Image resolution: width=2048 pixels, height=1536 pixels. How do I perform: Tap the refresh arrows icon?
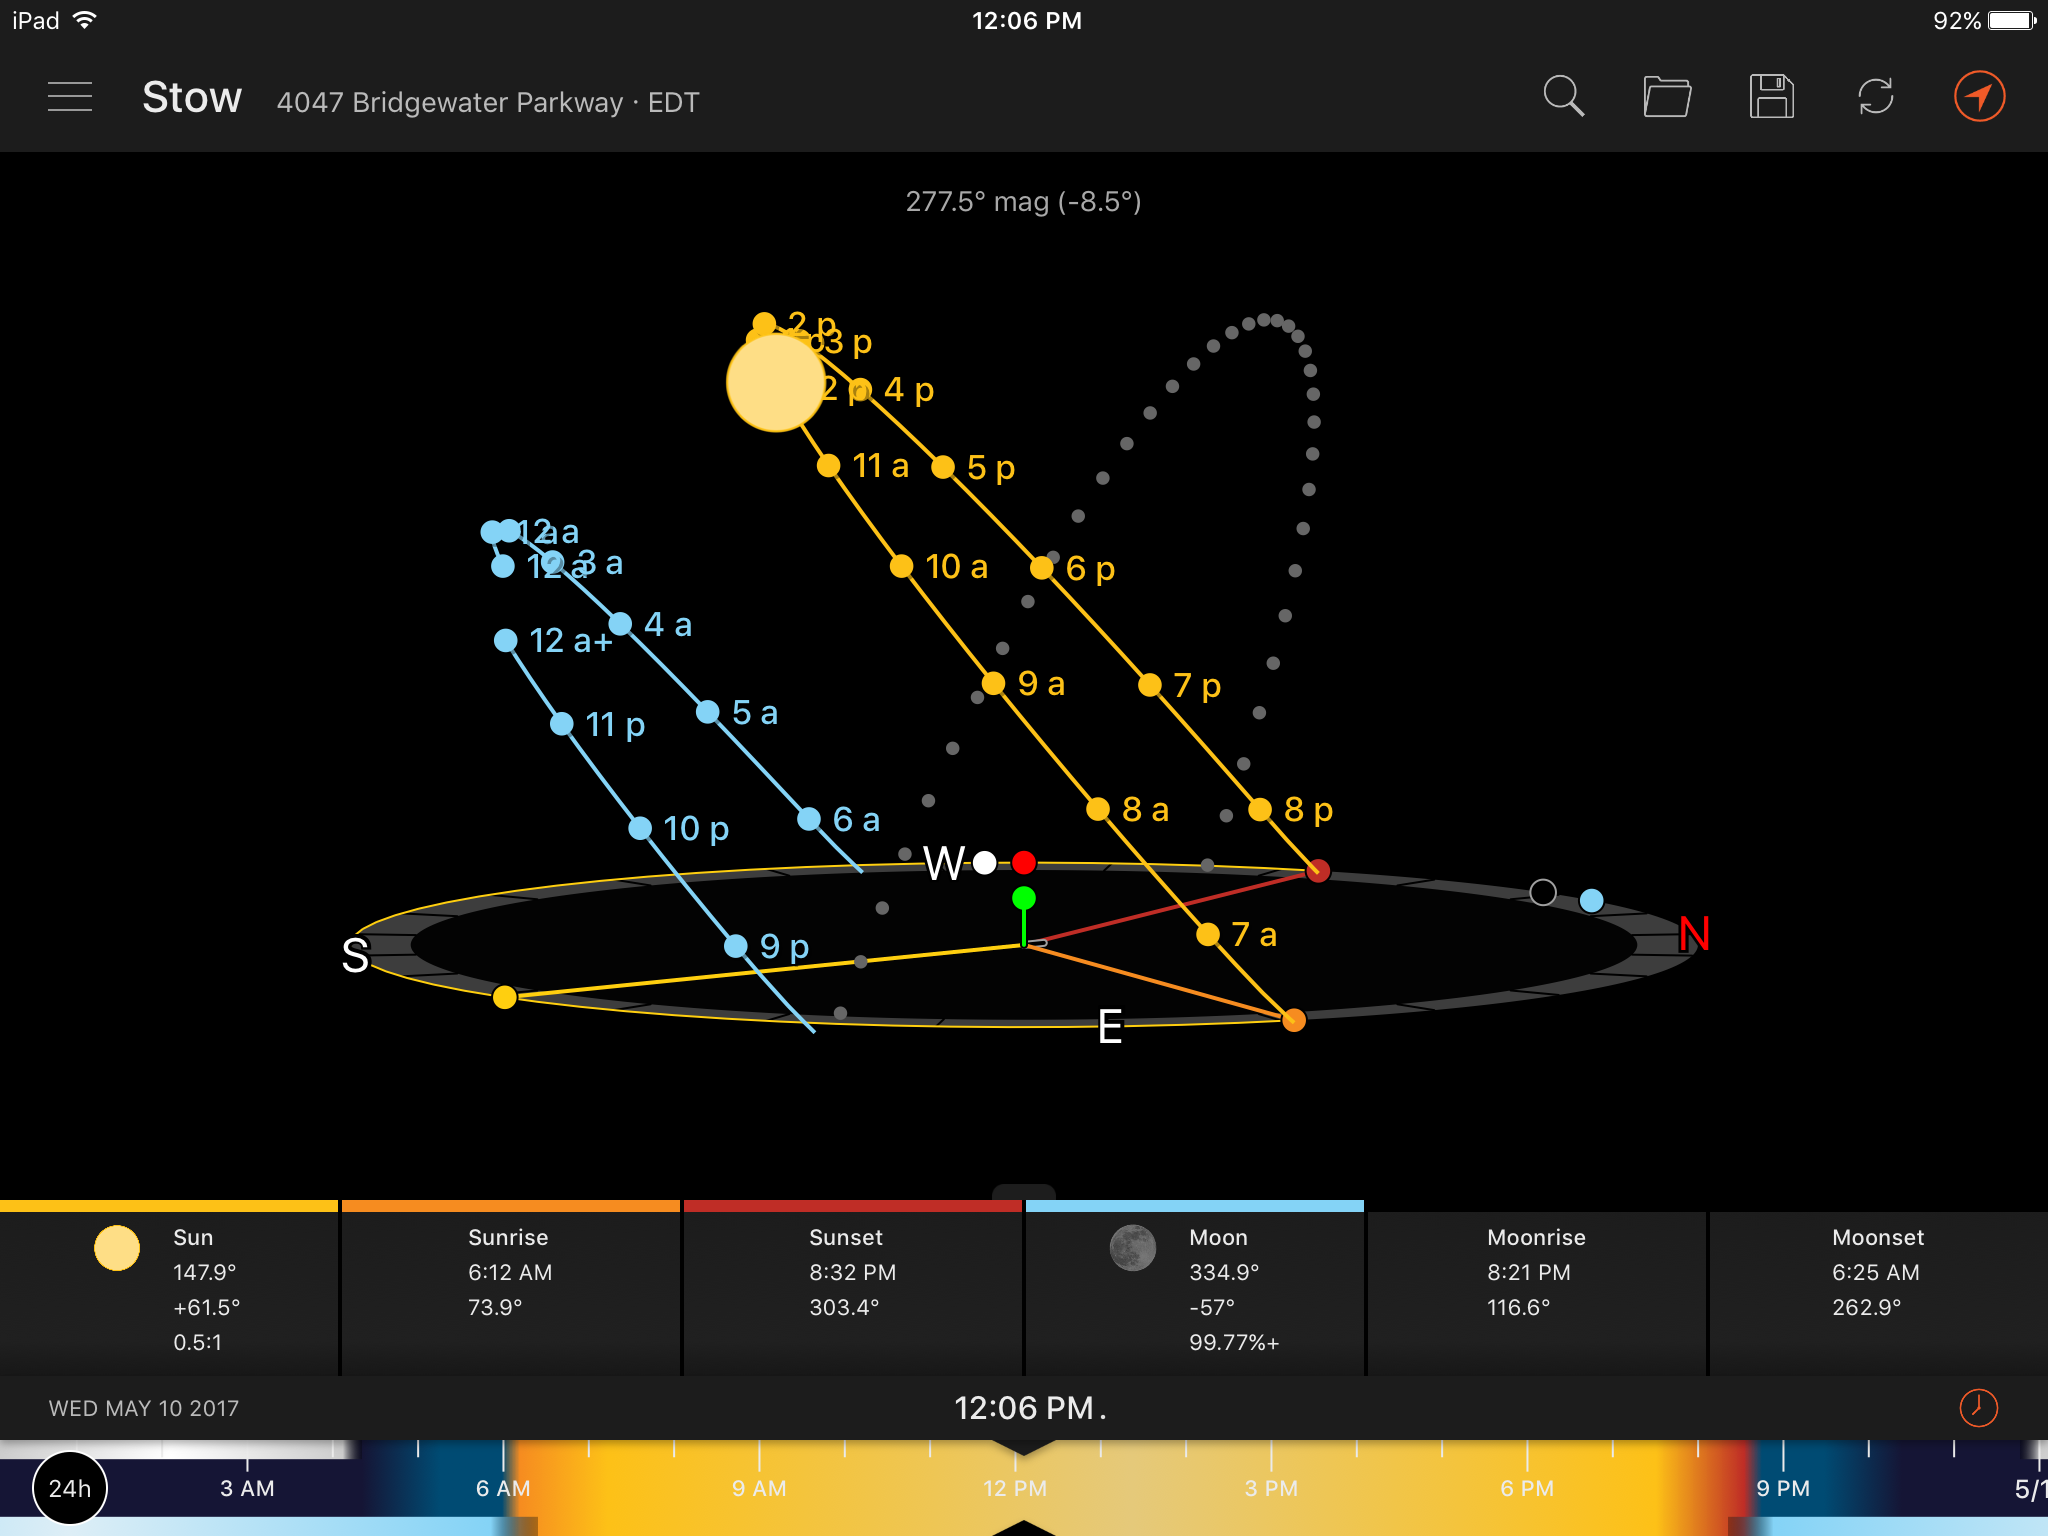tap(1876, 97)
